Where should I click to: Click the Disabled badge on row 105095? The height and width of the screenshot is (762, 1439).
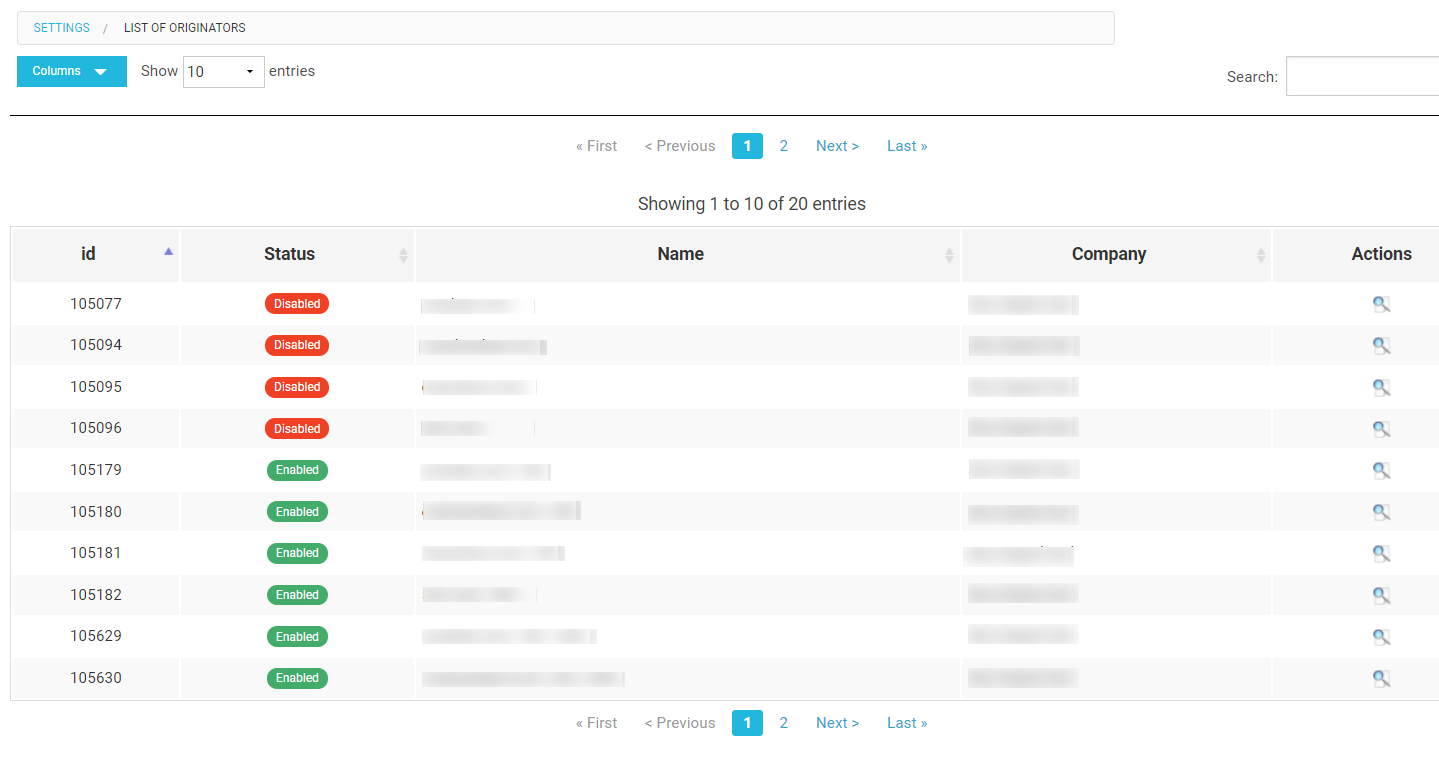[x=297, y=387]
